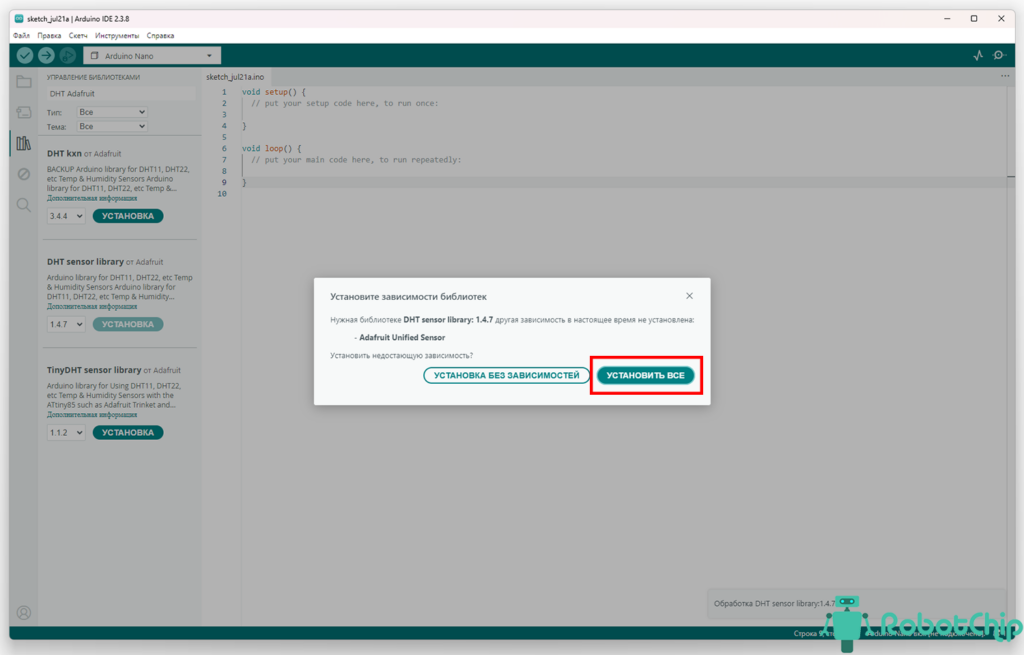The image size is (1024, 655).
Task: Open the Тип filter dropdown
Action: point(112,112)
